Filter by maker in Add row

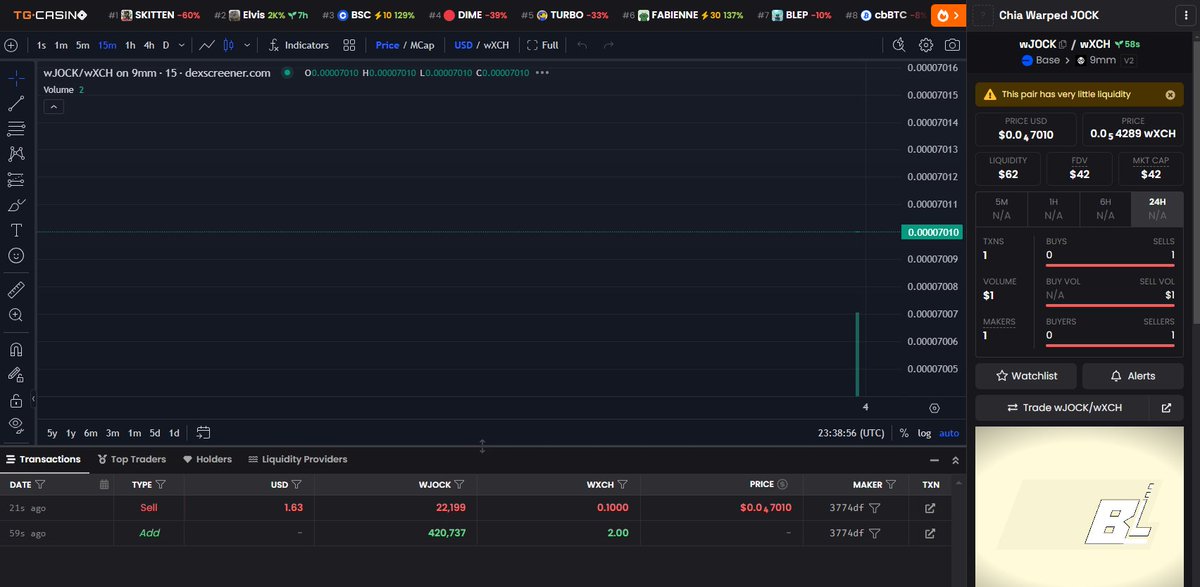point(875,533)
